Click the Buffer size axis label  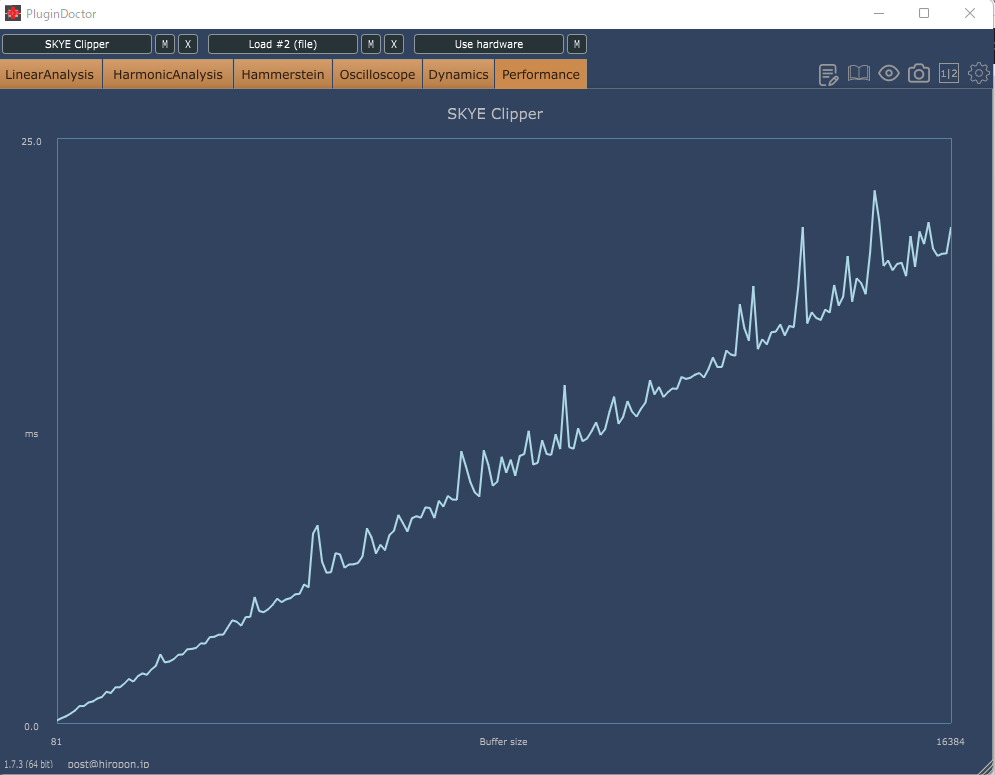pyautogui.click(x=503, y=741)
